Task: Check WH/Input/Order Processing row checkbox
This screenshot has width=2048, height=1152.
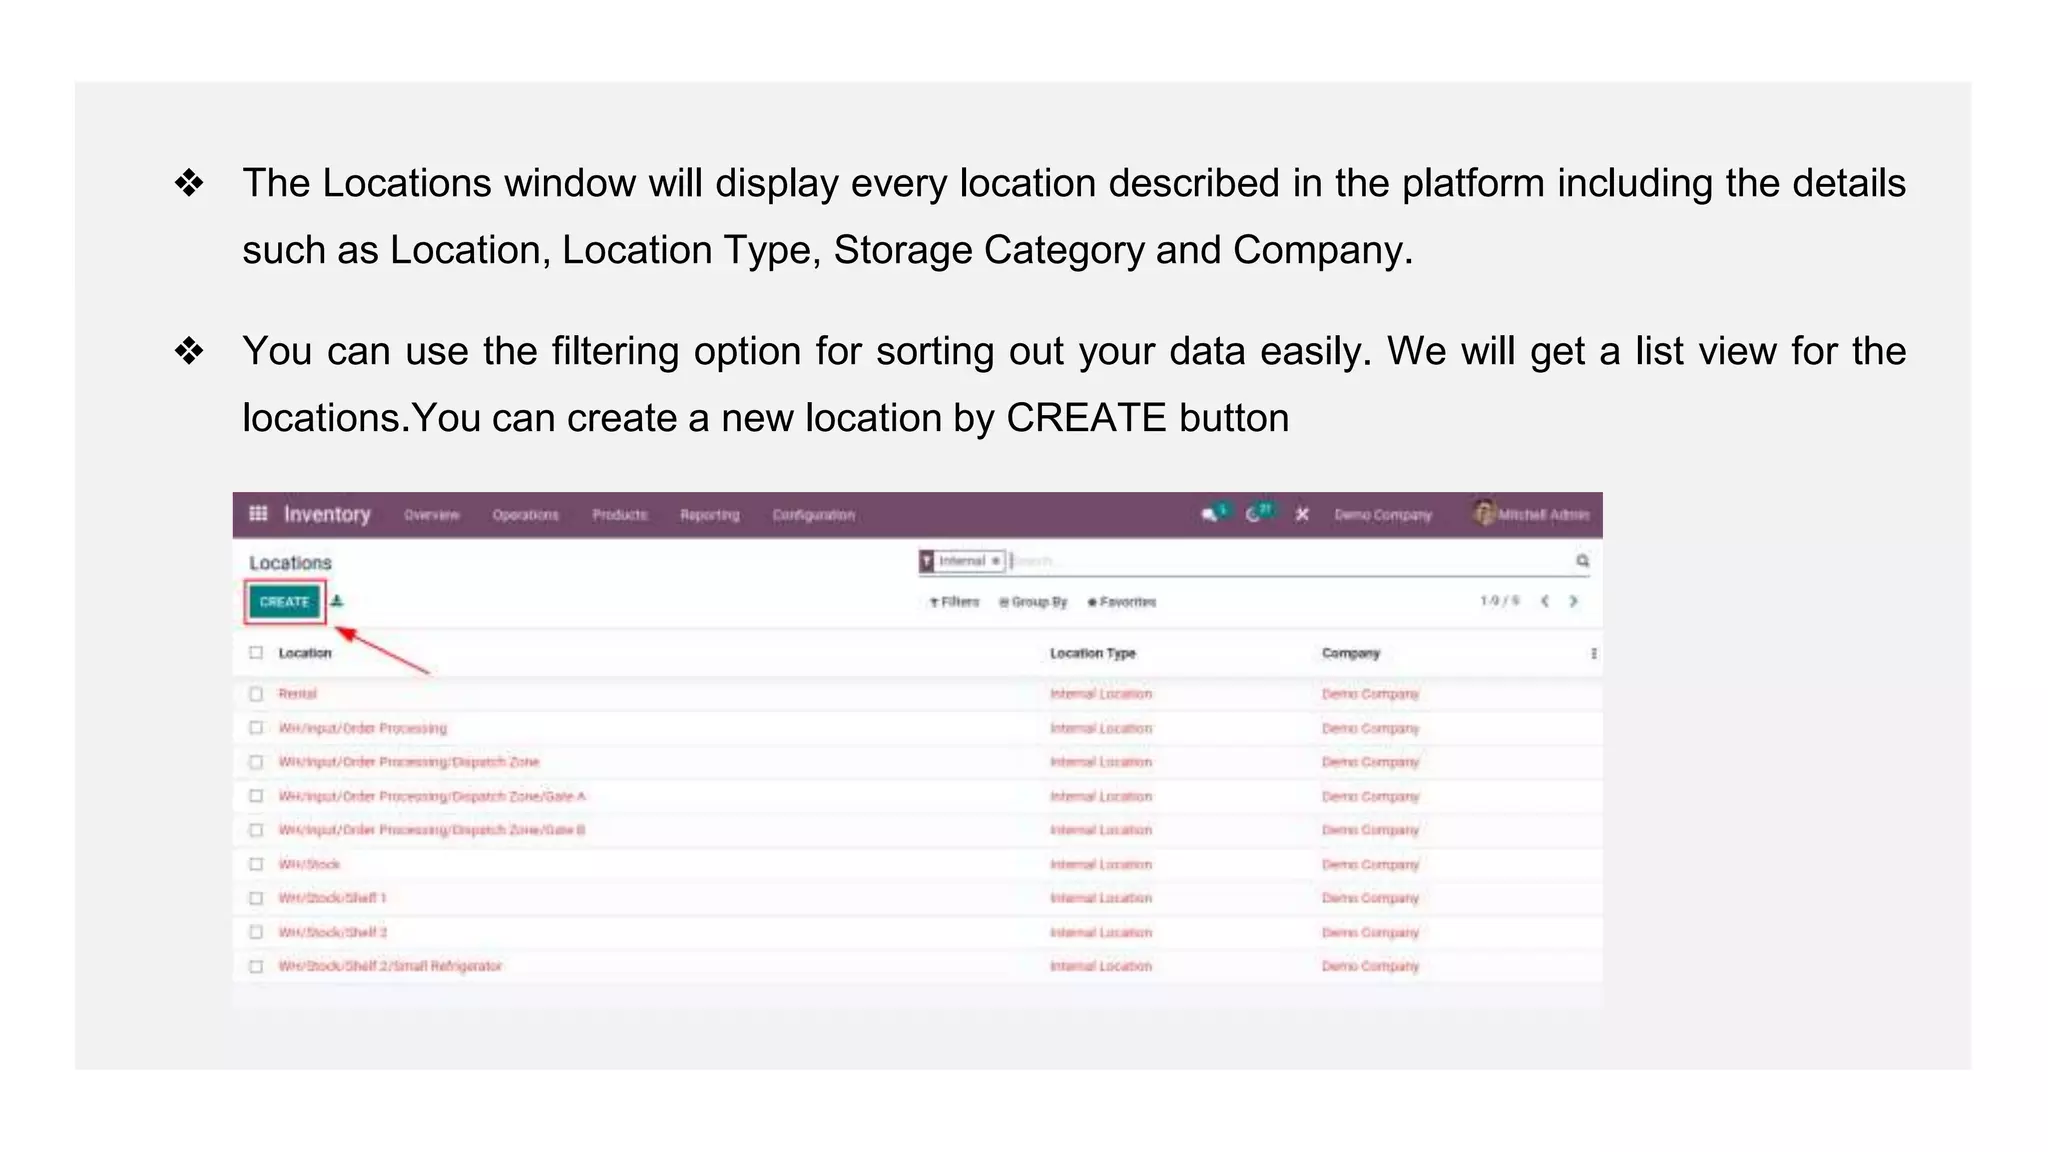Action: point(256,728)
